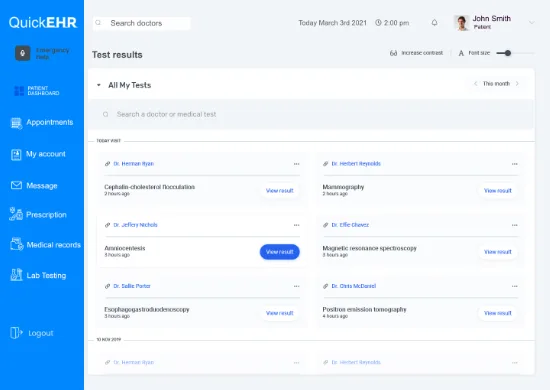Focus the Search a doctor or medical test field

311,114
